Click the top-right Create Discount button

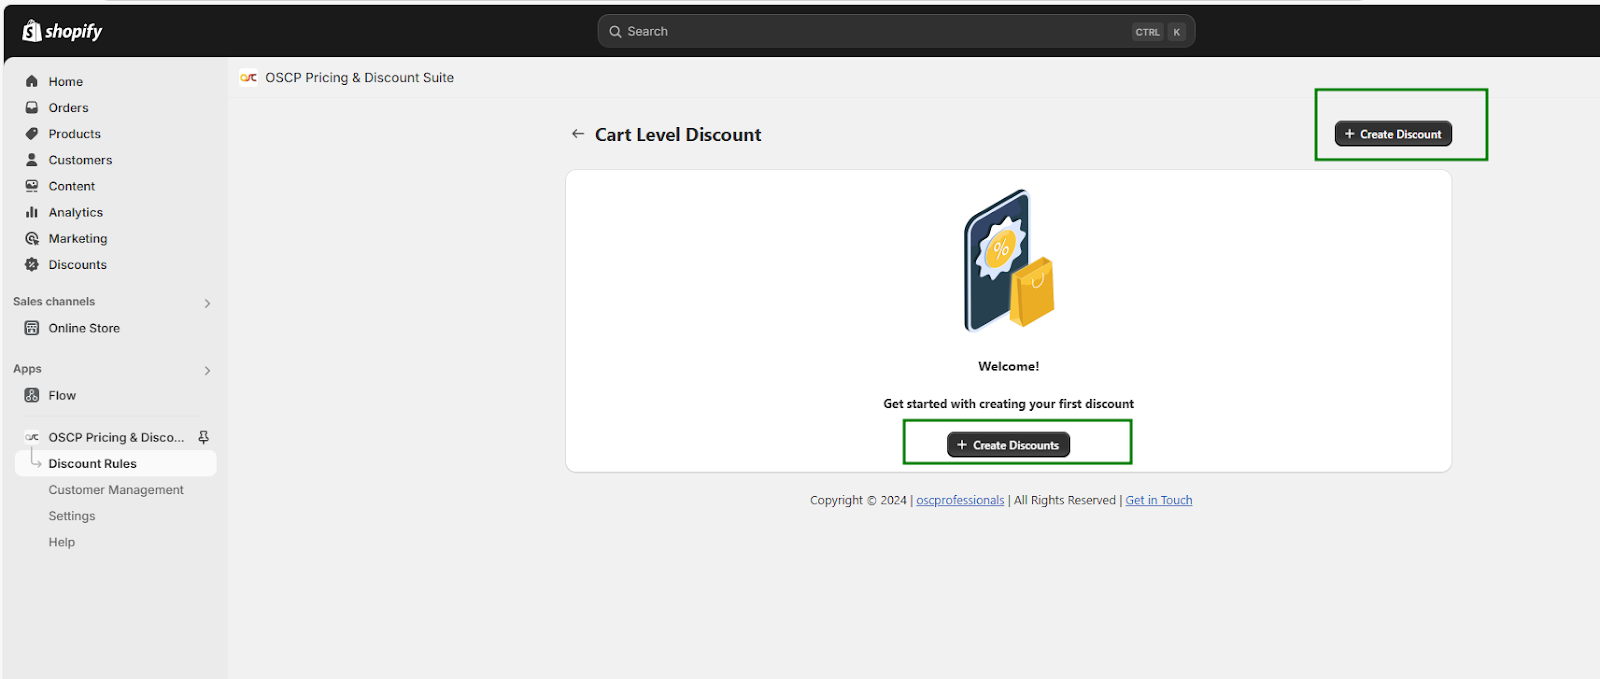pyautogui.click(x=1393, y=134)
